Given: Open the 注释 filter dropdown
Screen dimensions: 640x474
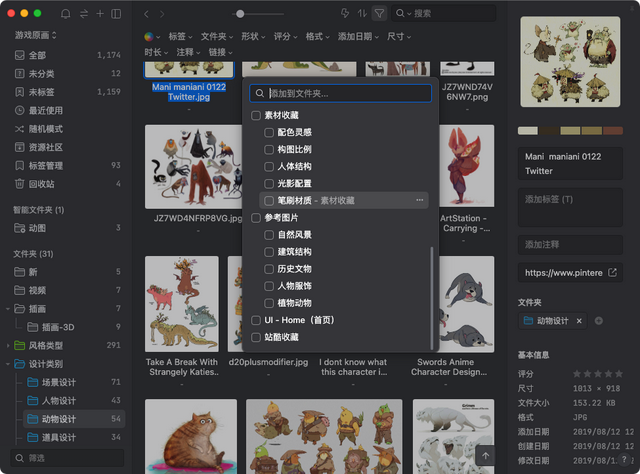Looking at the screenshot, I should pos(188,52).
